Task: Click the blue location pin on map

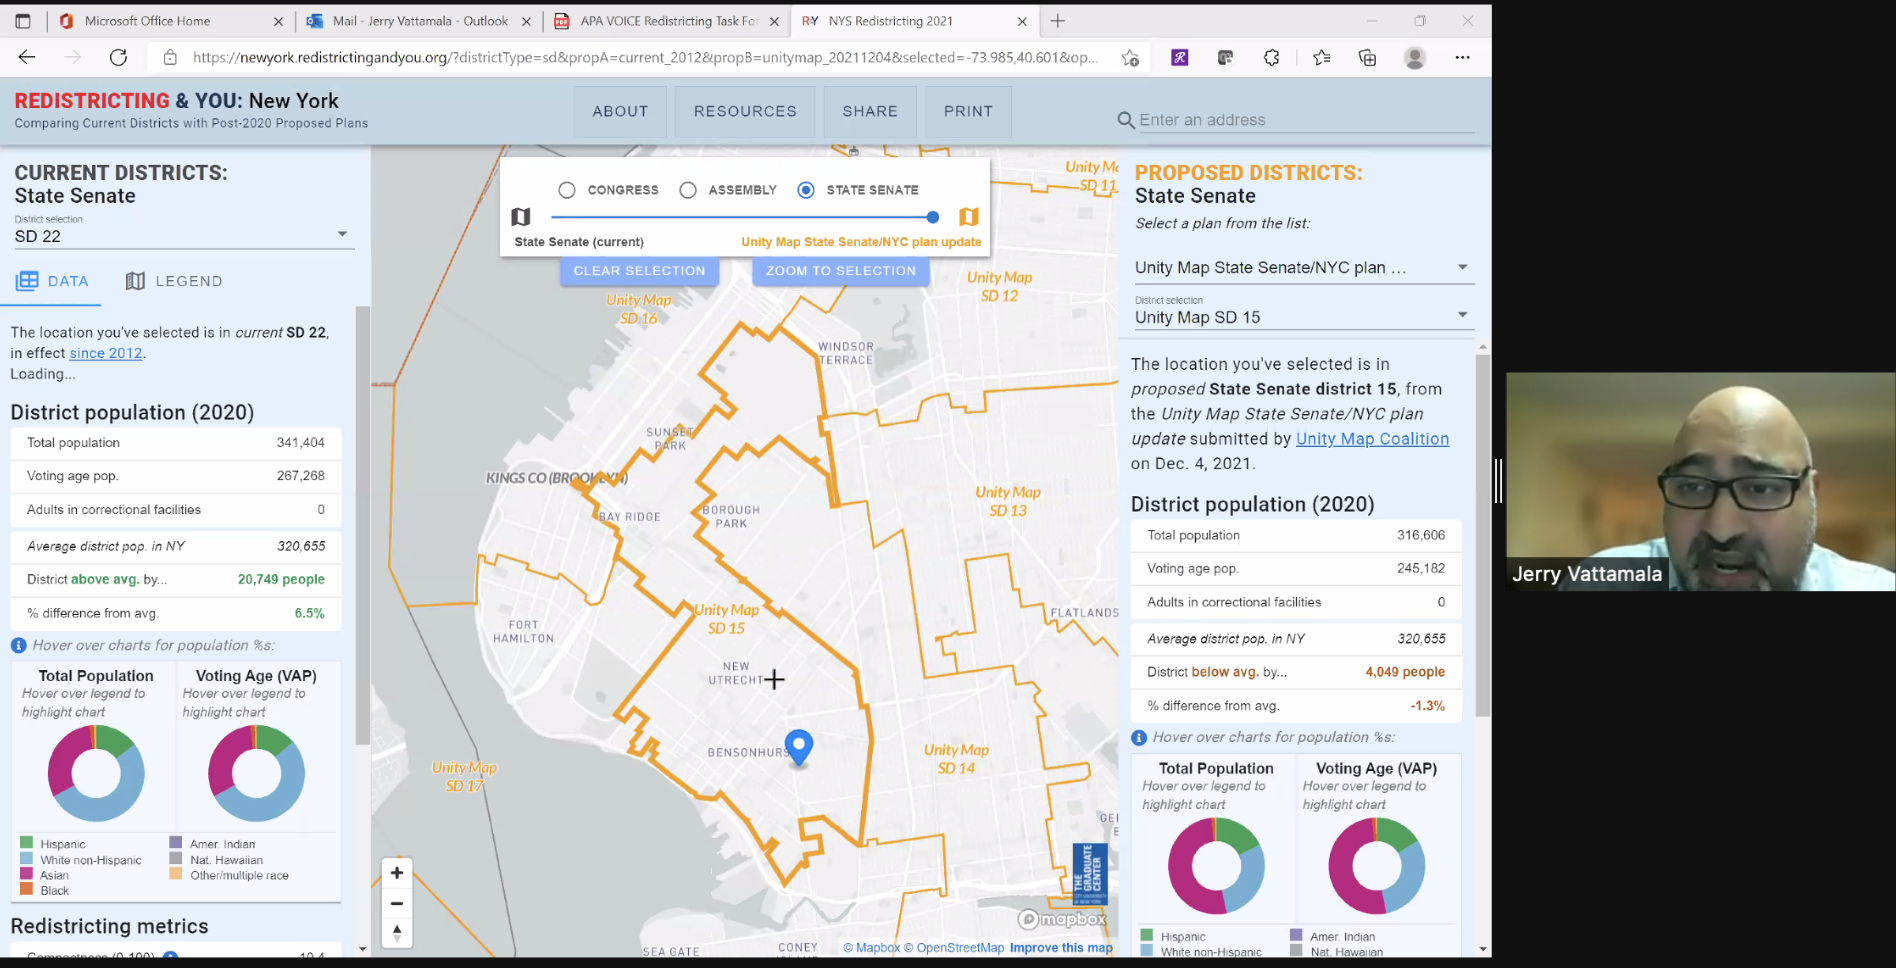Action: (799, 746)
